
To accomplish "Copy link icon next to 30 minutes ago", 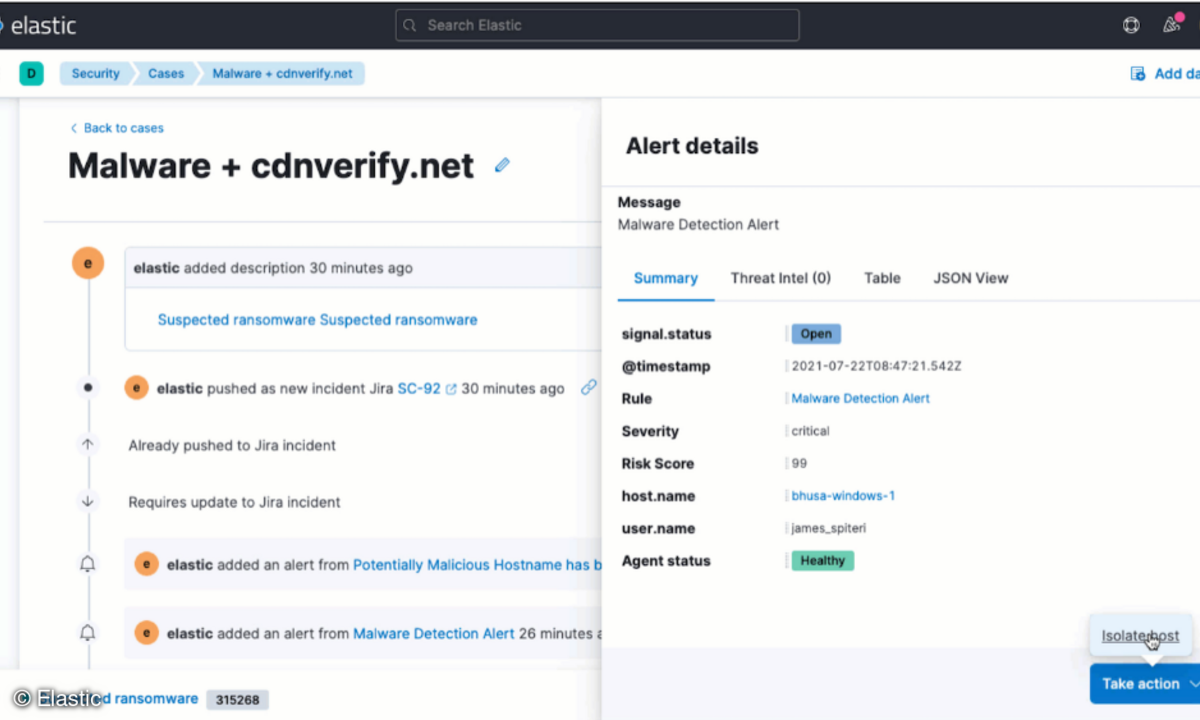I will click(x=589, y=388).
